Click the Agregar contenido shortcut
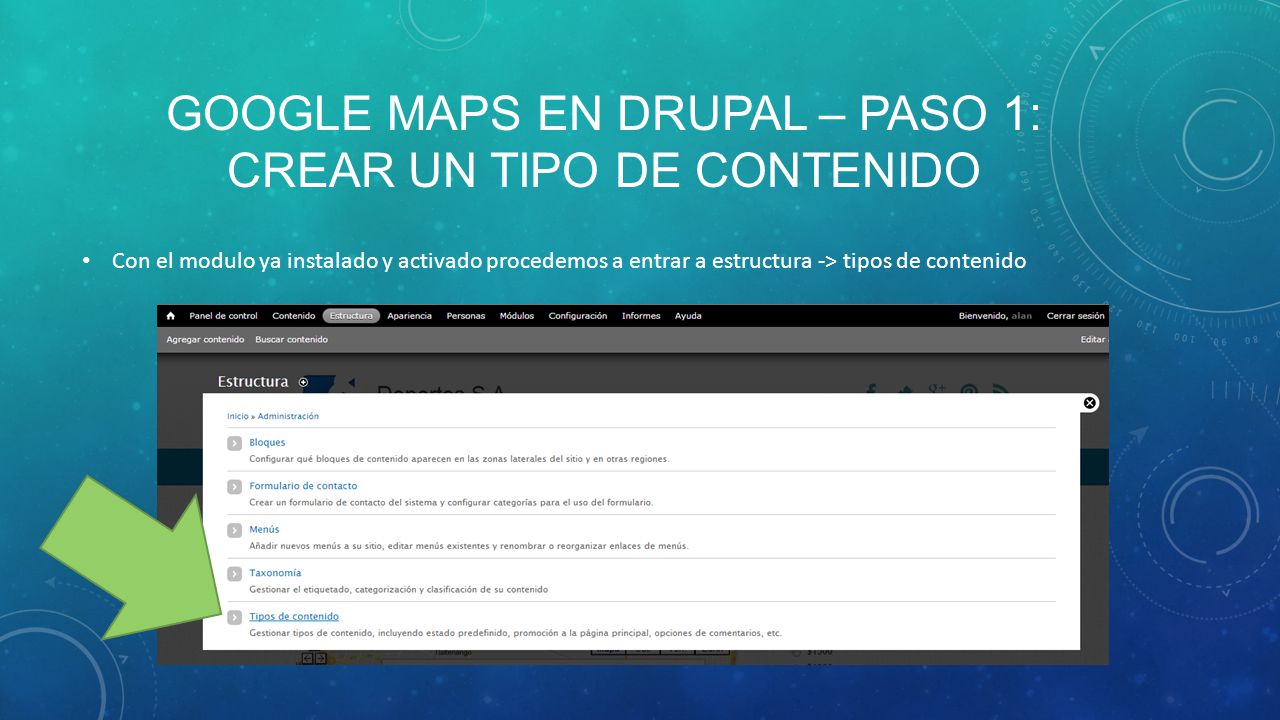This screenshot has height=720, width=1280. [205, 340]
